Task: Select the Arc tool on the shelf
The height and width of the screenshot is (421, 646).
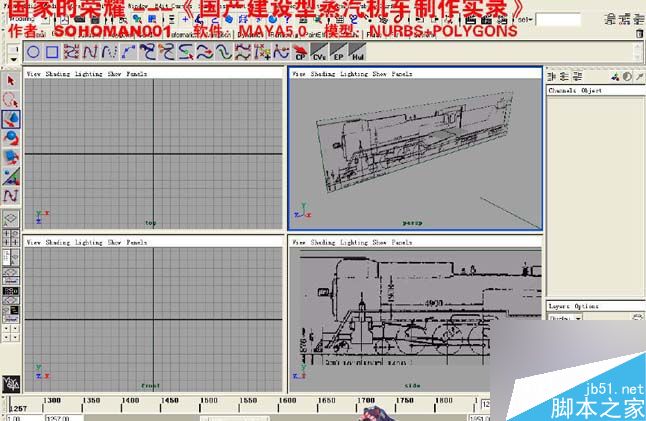Action: (x=128, y=52)
